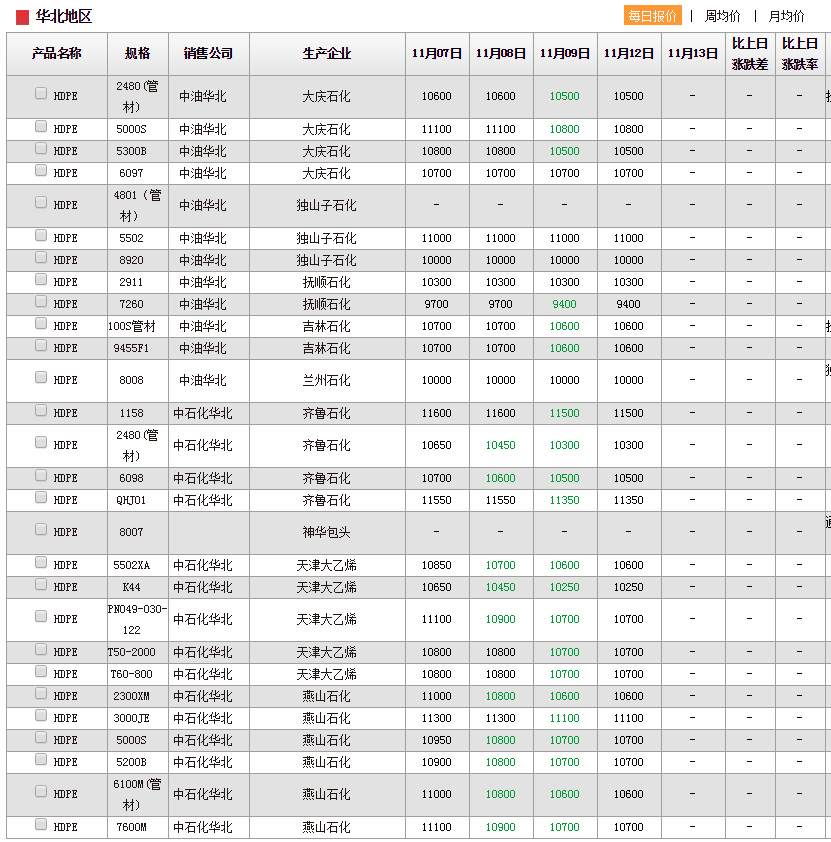Select the 每日报价 tab

point(652,16)
